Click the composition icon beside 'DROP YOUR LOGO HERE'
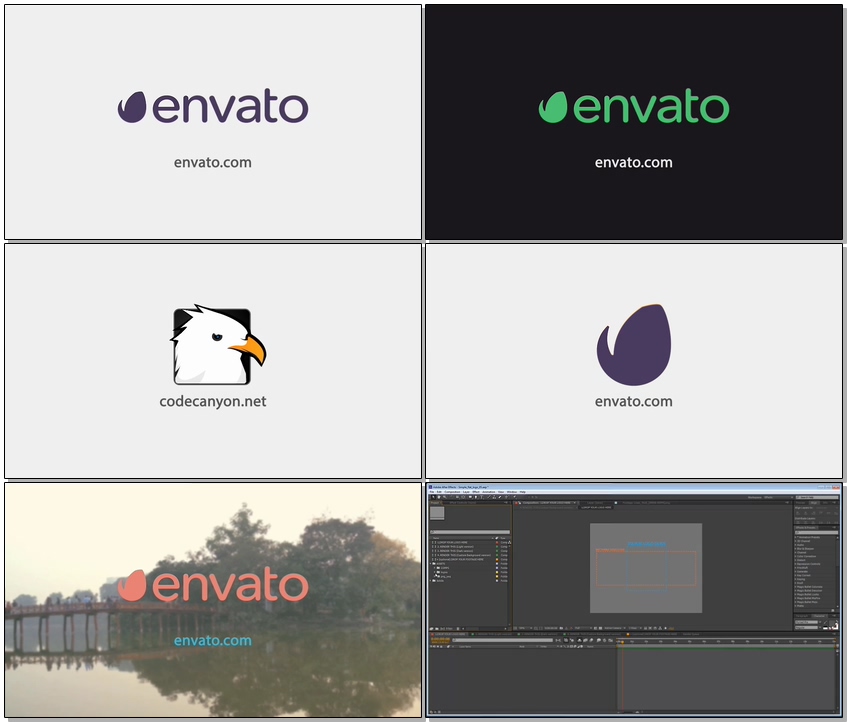 (433, 542)
